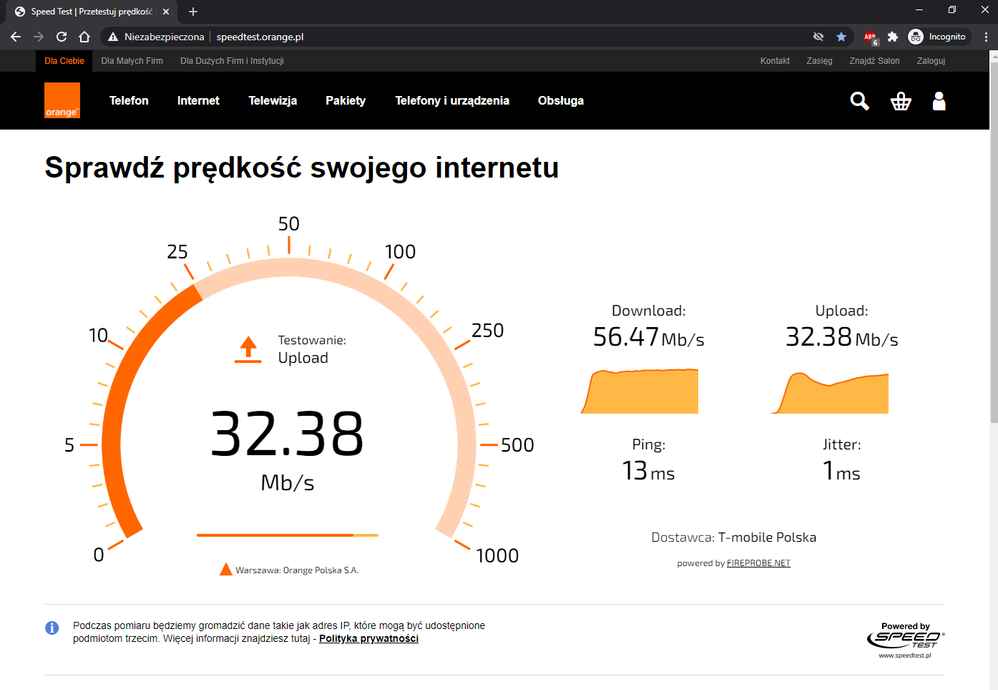This screenshot has width=998, height=690.
Task: Click the Zaloguj link
Action: [x=931, y=61]
